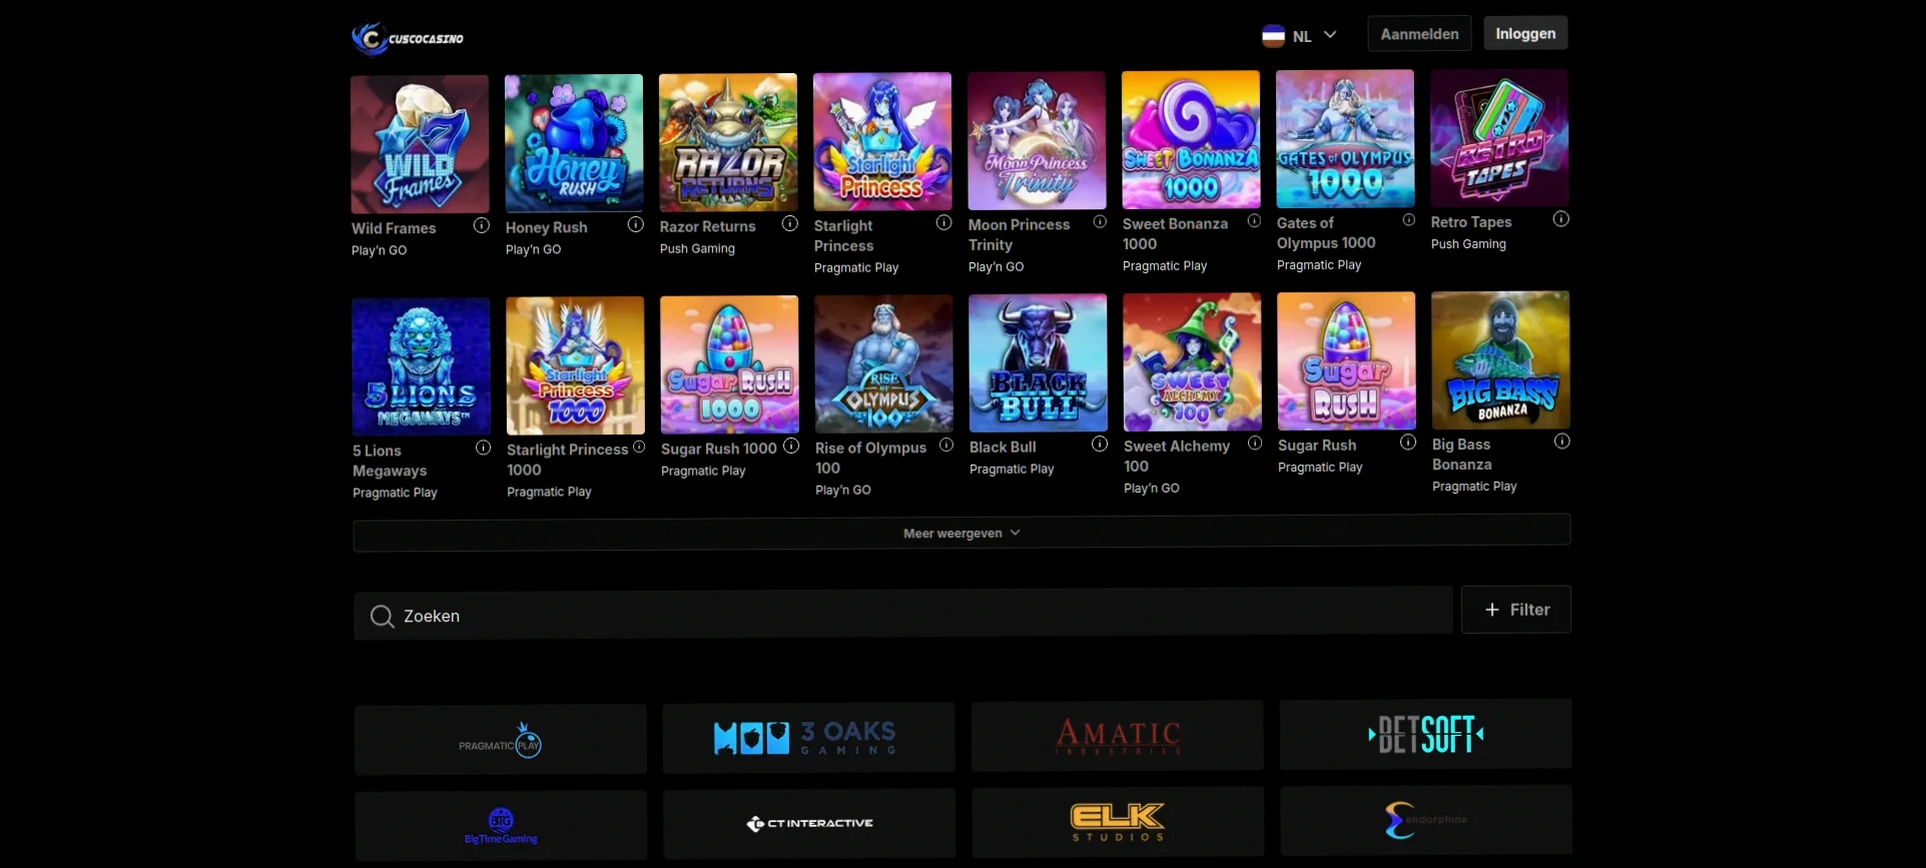Select the CT Interactive provider

point(809,823)
